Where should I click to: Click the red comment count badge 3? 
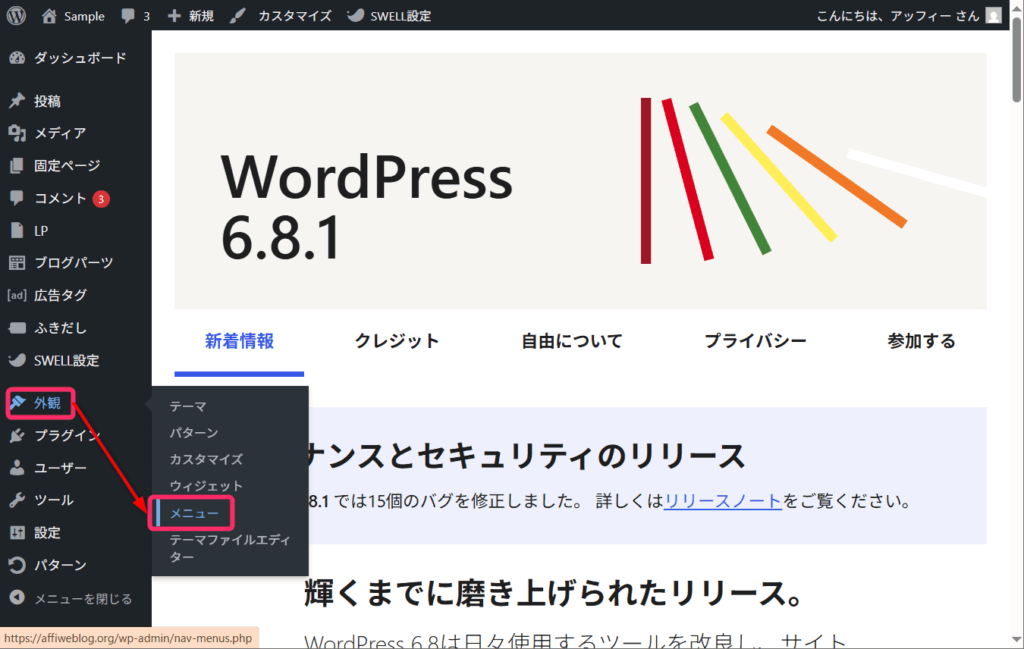(101, 199)
